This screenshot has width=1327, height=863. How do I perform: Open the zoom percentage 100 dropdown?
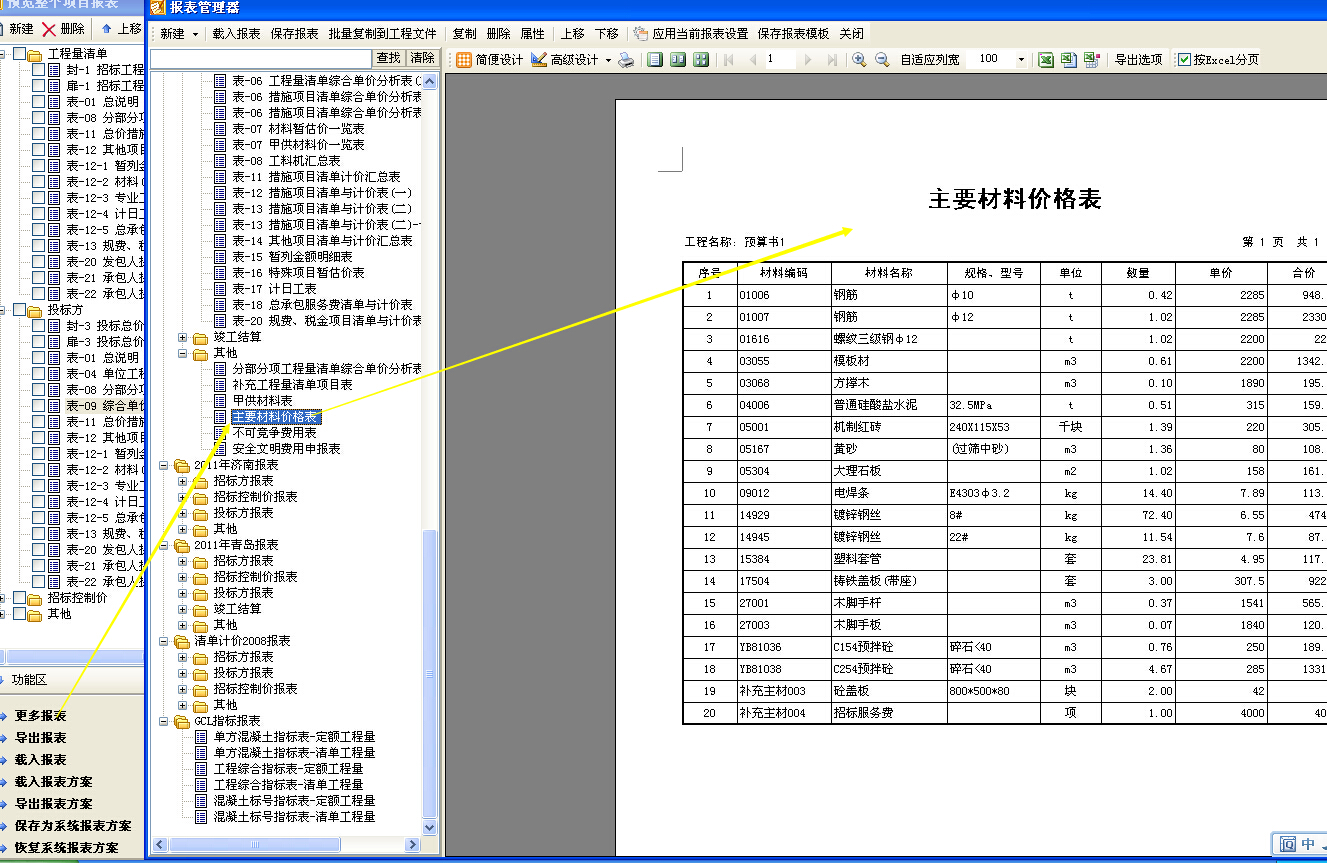(1021, 60)
